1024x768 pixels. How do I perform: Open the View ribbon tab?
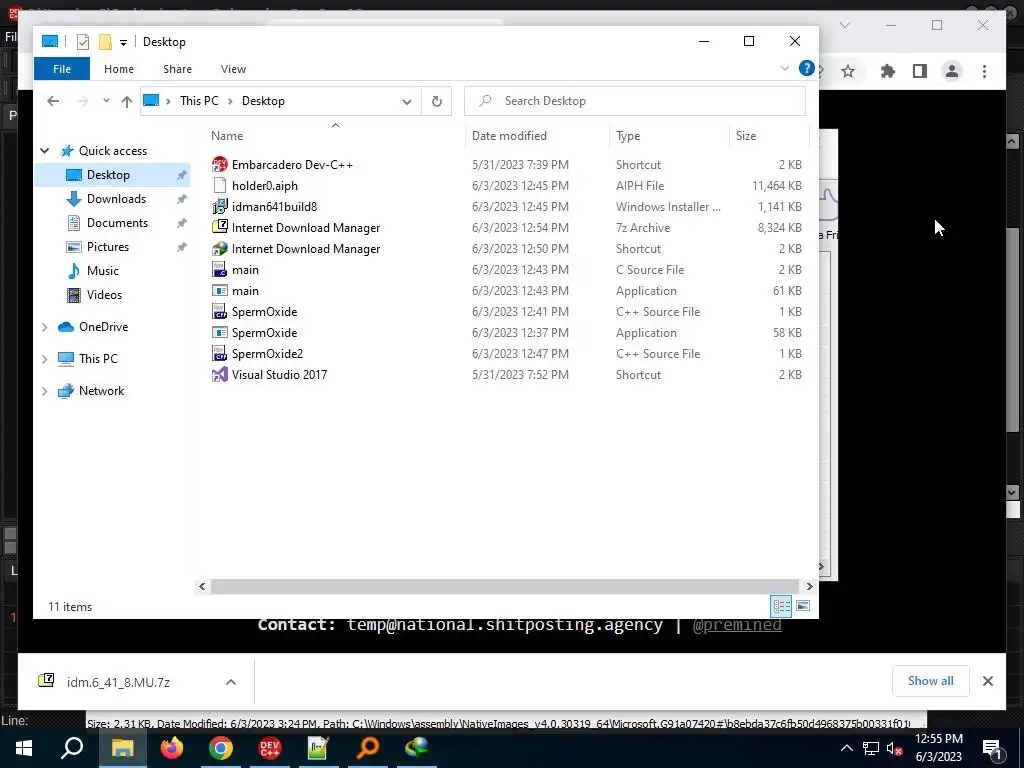click(x=233, y=69)
